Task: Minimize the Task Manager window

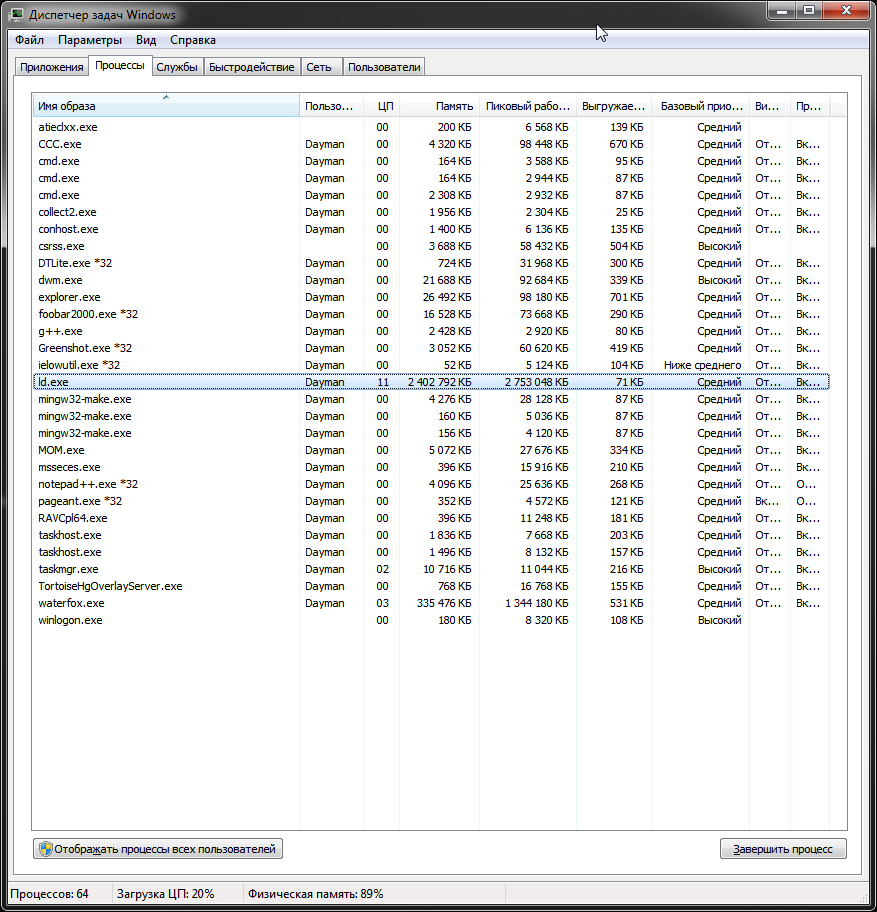Action: pyautogui.click(x=782, y=10)
